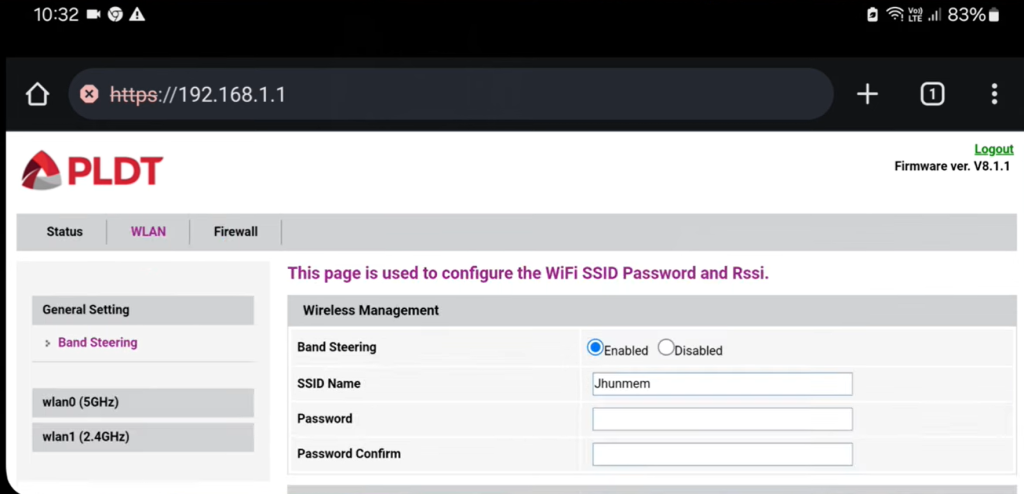The height and width of the screenshot is (494, 1024).
Task: Tap the Chrome notification icon in status bar
Action: 116,15
